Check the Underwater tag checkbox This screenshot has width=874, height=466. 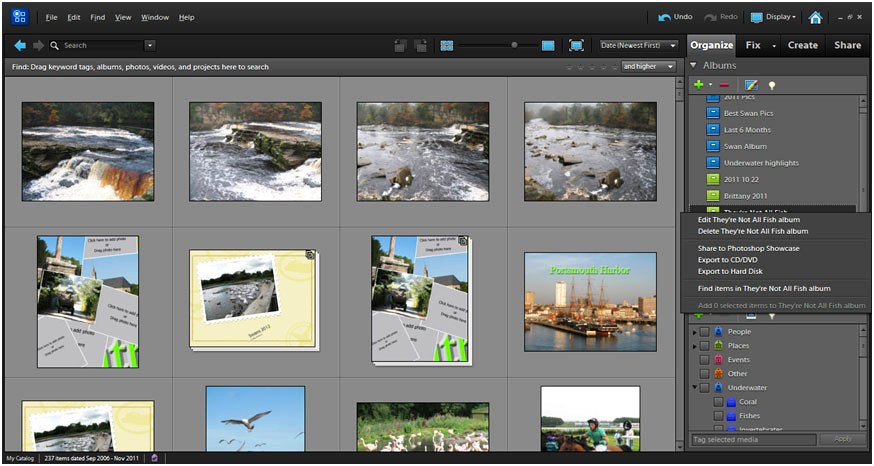point(705,387)
